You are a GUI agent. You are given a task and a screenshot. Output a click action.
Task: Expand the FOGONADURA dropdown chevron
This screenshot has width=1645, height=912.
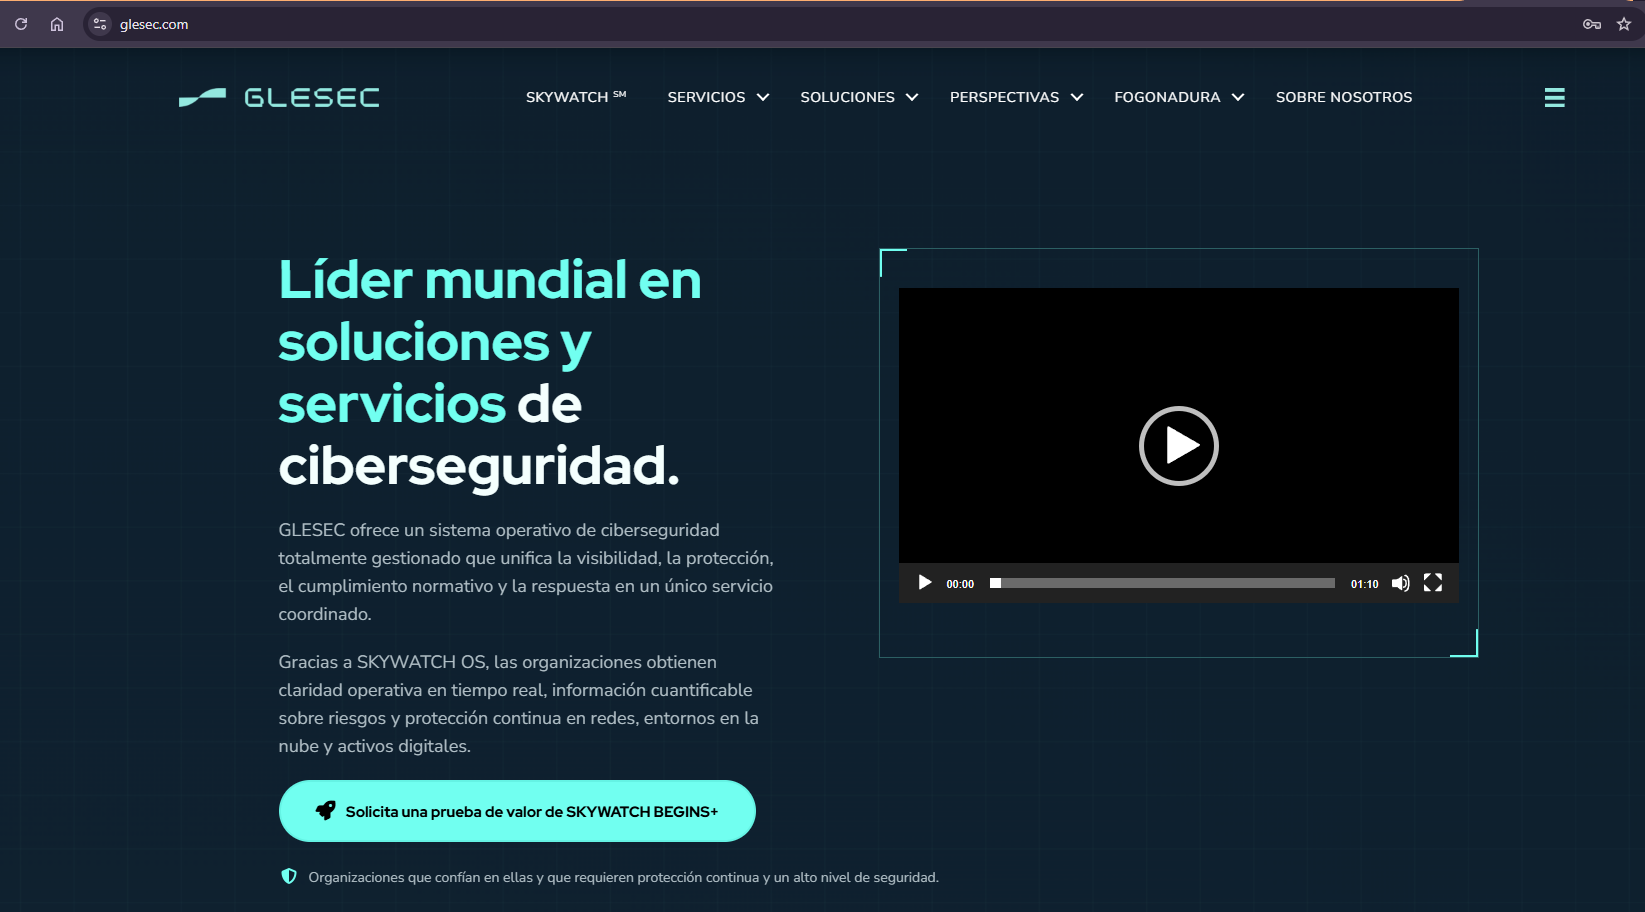point(1238,97)
